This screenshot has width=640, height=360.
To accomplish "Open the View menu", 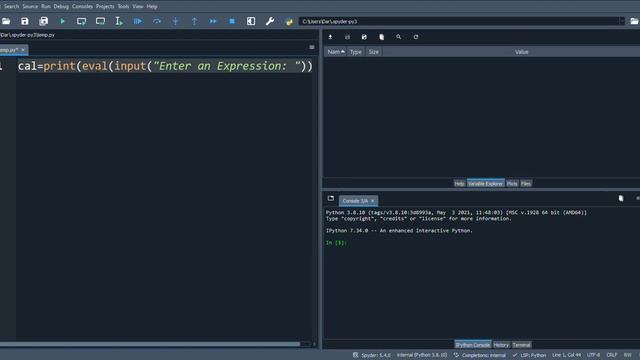I will click(138, 6).
